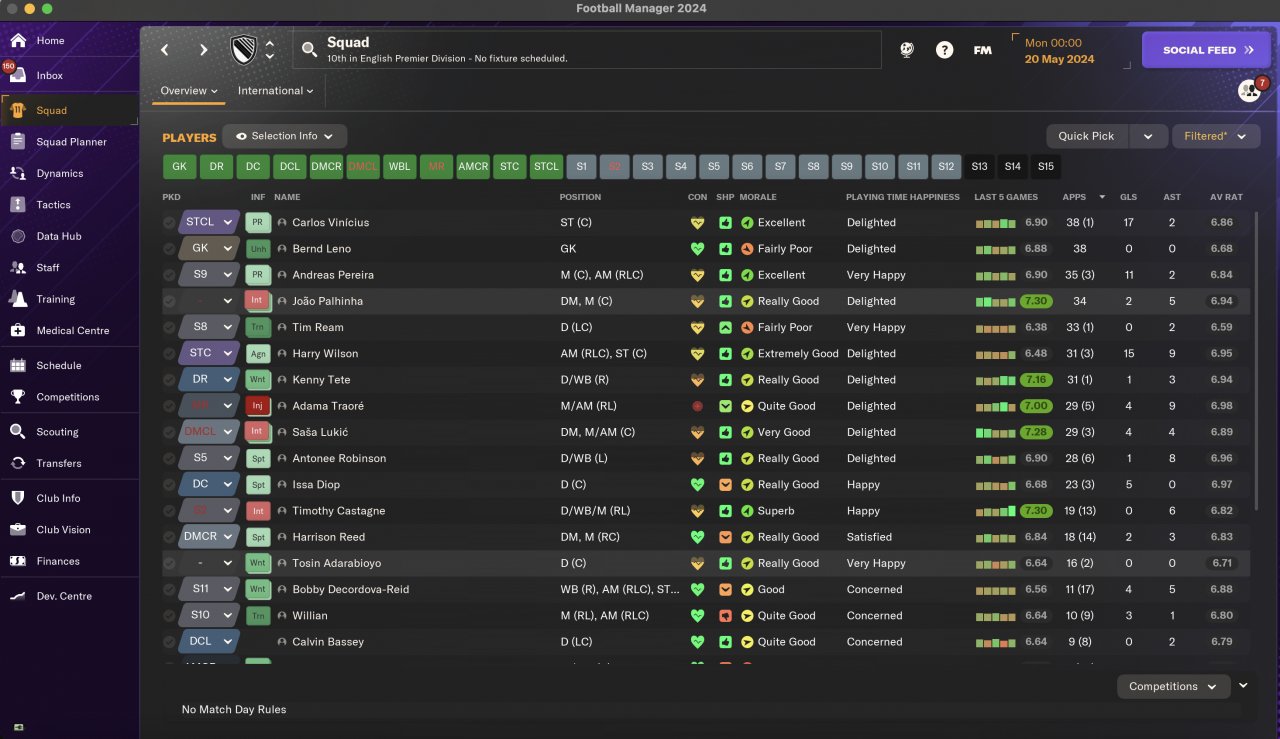Screen dimensions: 1280x739
Task: Sort the table by the MORALE column
Action: (x=758, y=197)
